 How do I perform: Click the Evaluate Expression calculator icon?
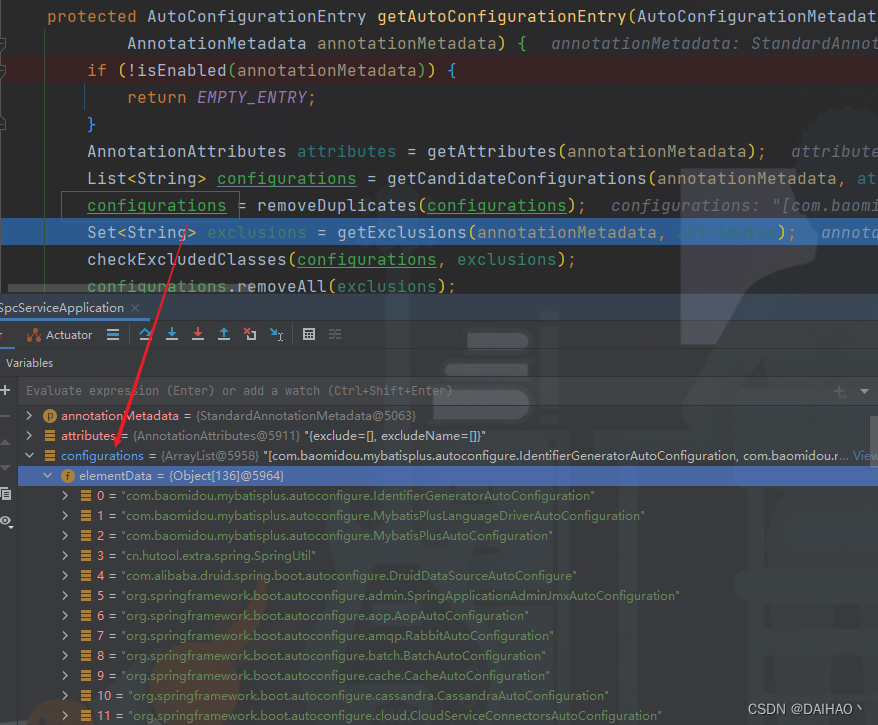pyautogui.click(x=309, y=334)
